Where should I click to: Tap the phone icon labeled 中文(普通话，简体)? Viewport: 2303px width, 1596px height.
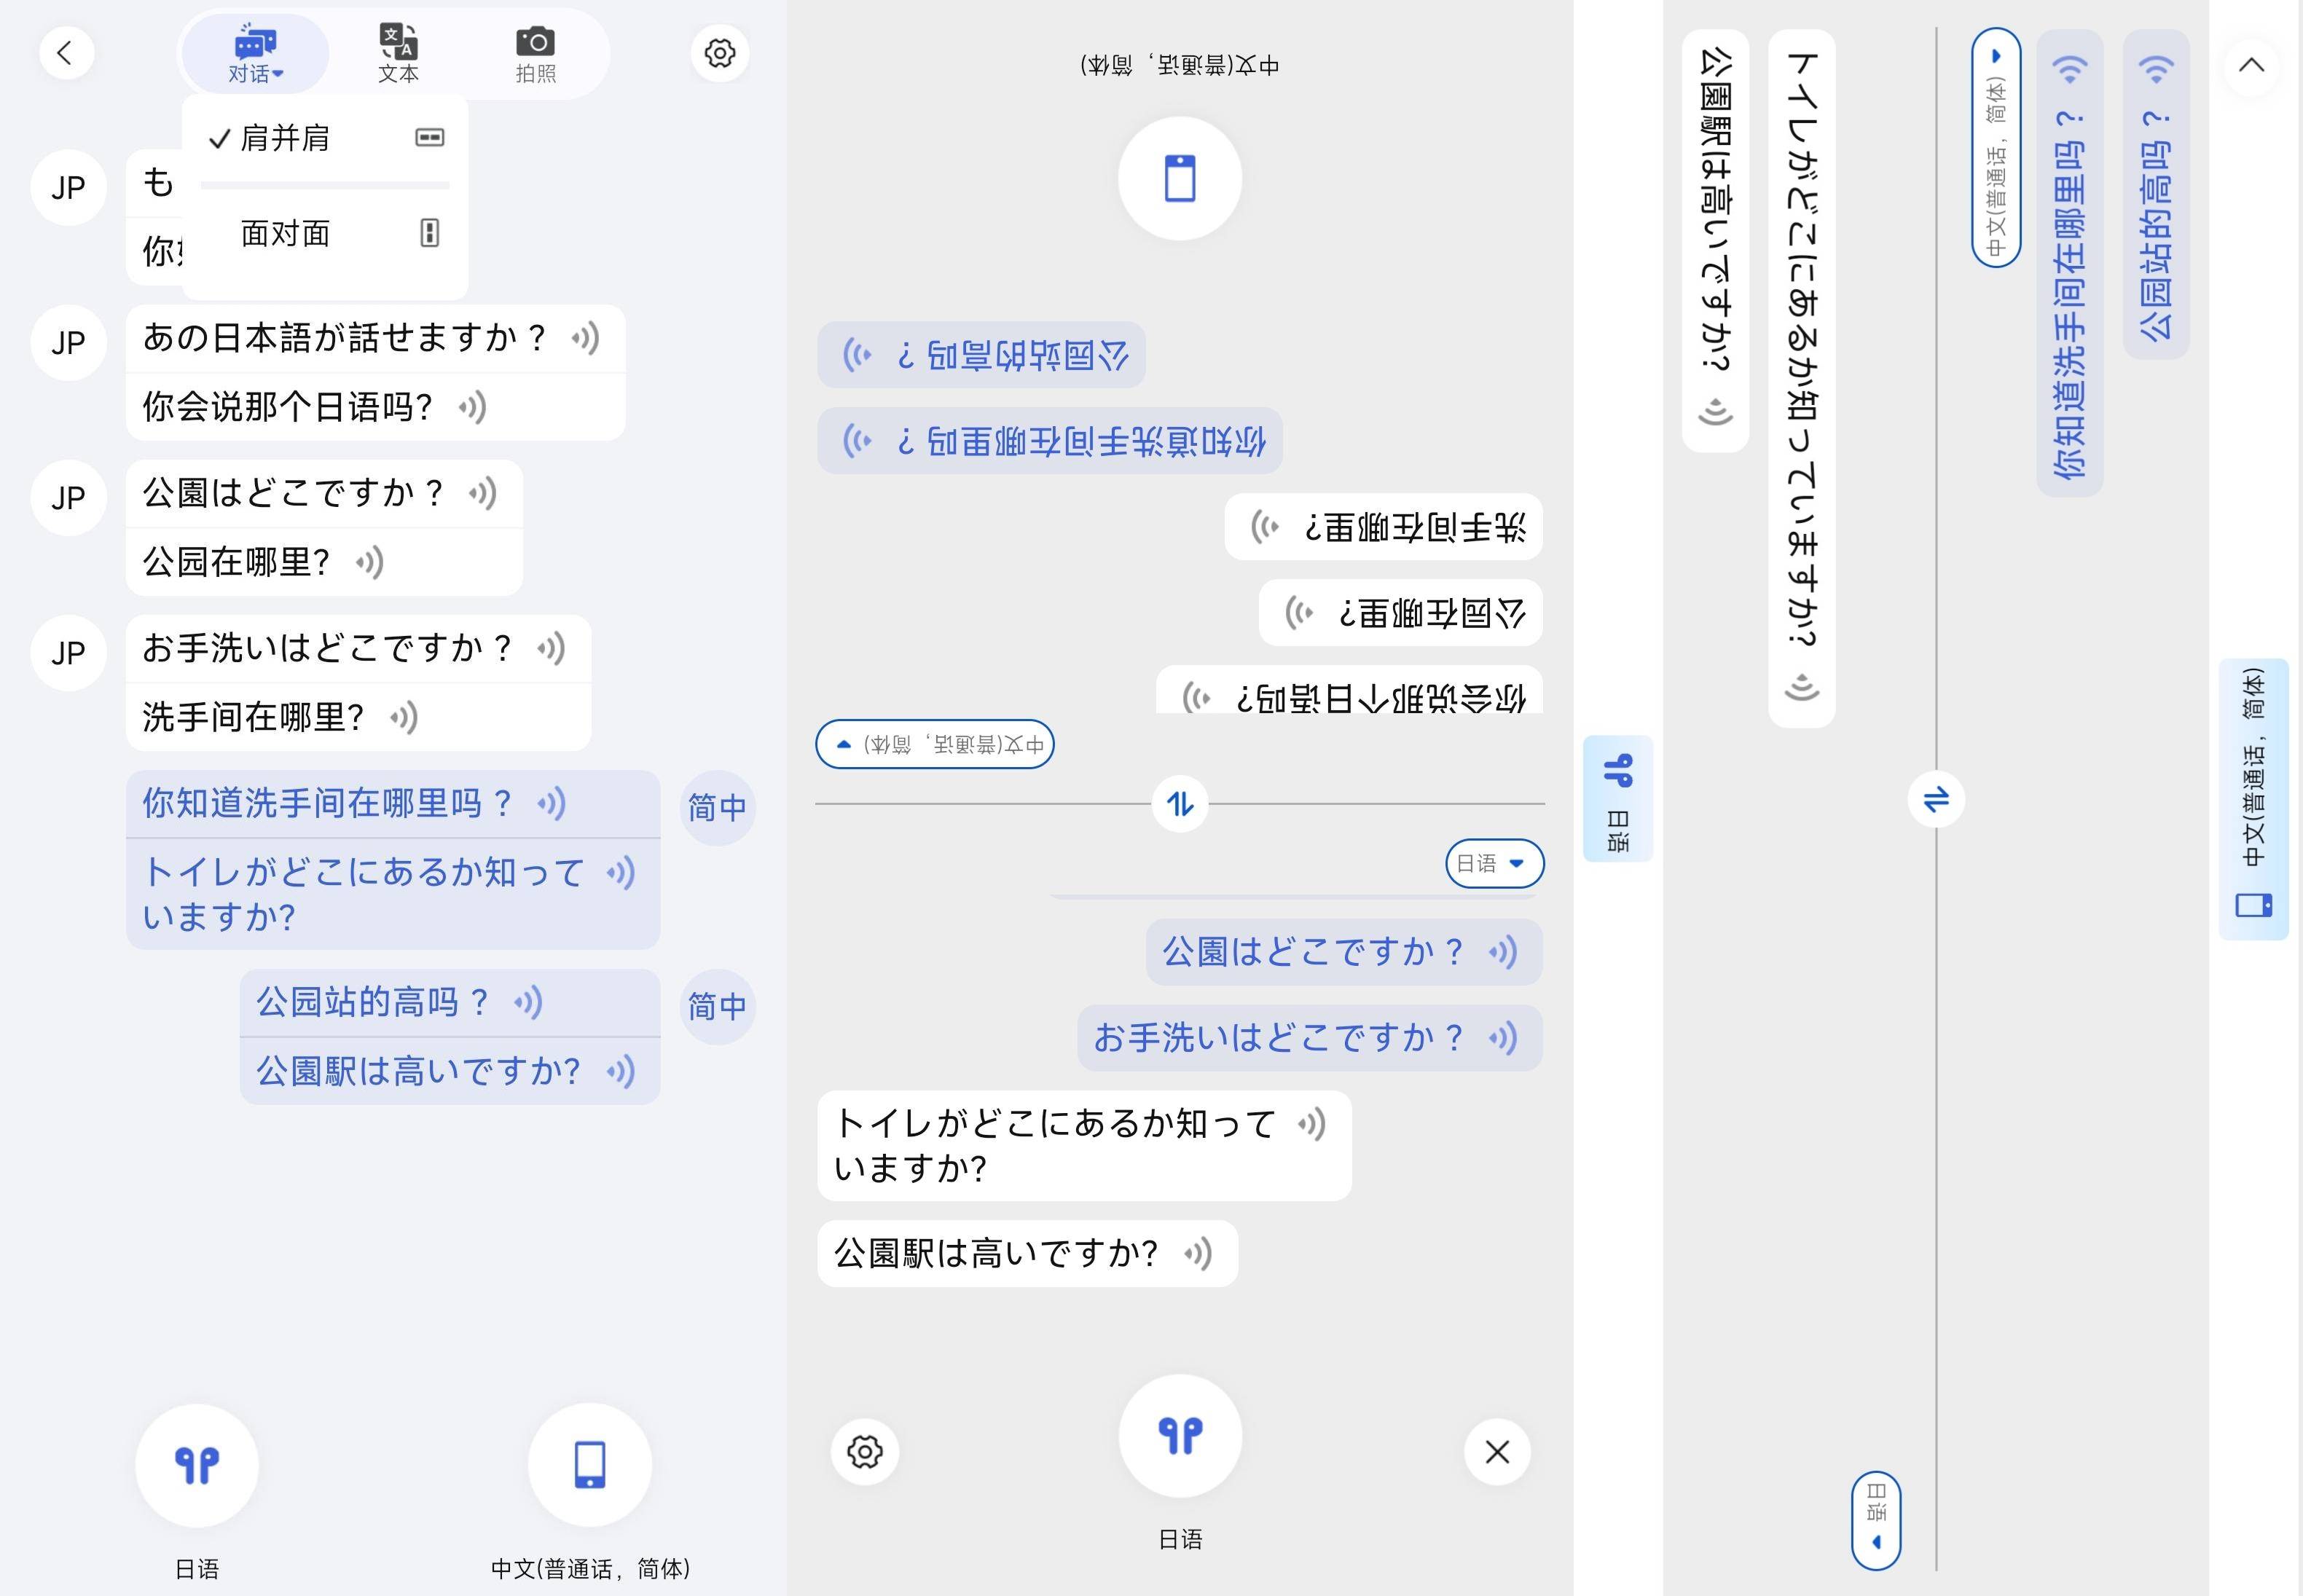(590, 1465)
